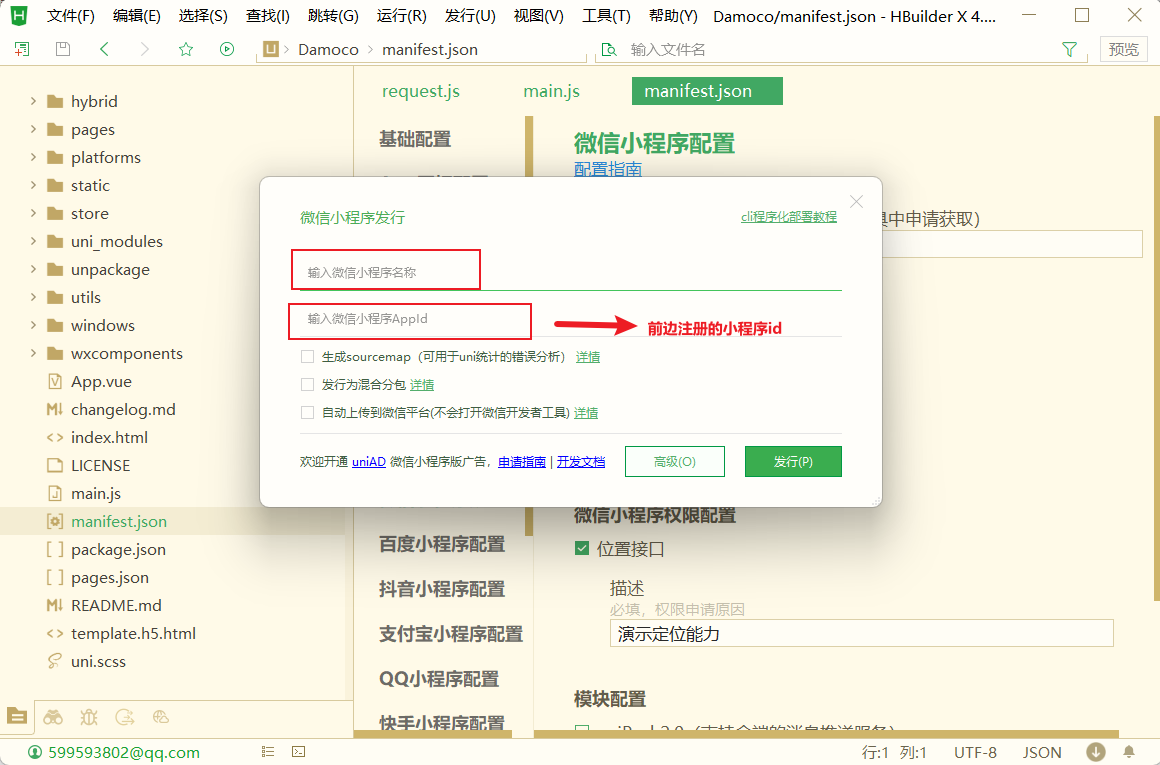Viewport: 1160px width, 765px height.
Task: Expand the hybrid folder
Action: point(33,101)
